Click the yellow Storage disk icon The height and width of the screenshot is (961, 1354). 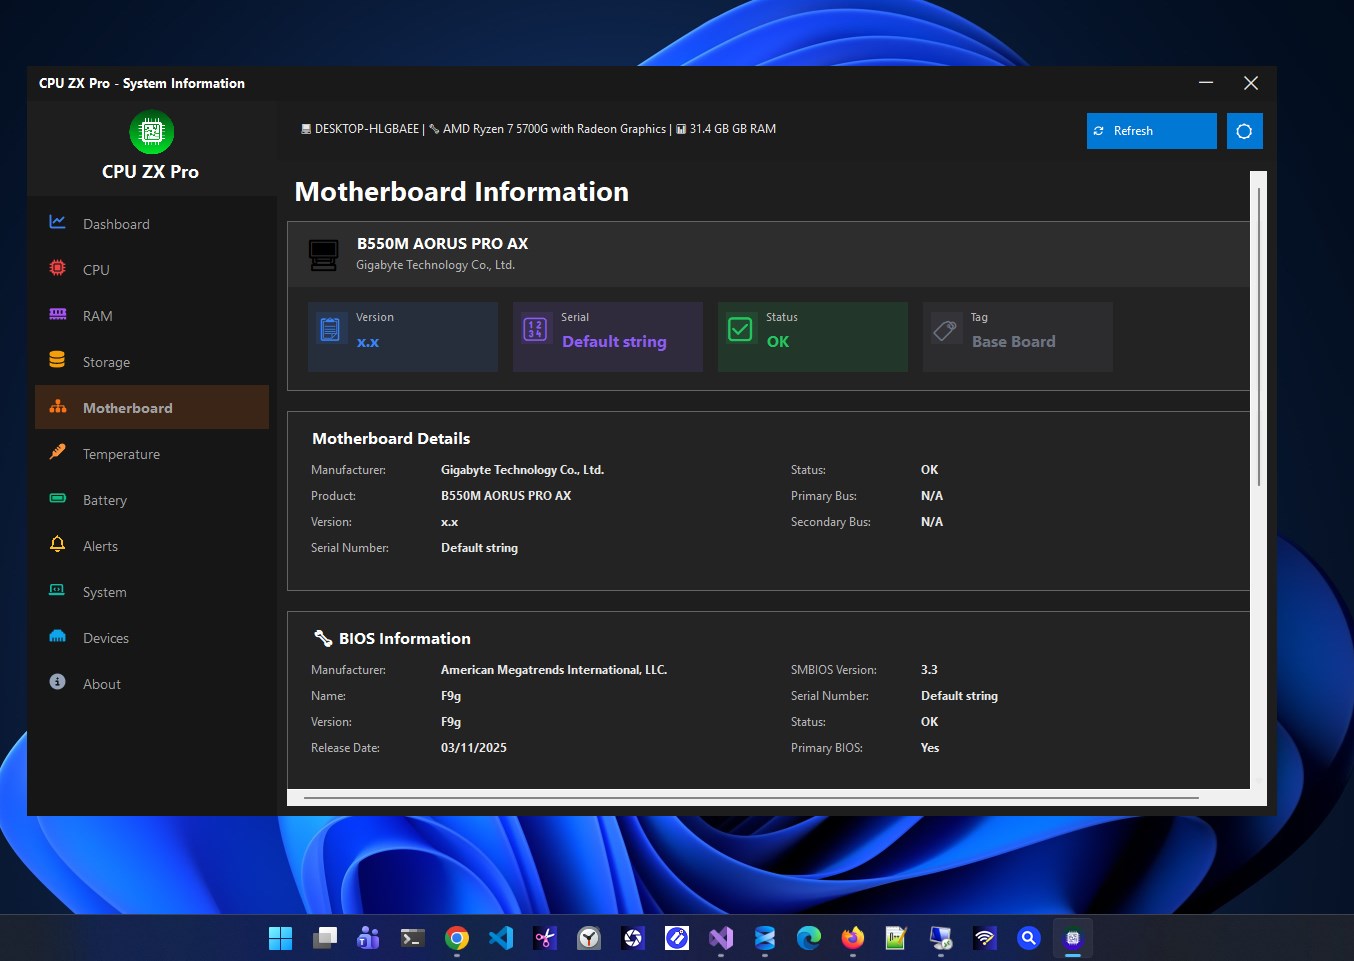point(58,360)
